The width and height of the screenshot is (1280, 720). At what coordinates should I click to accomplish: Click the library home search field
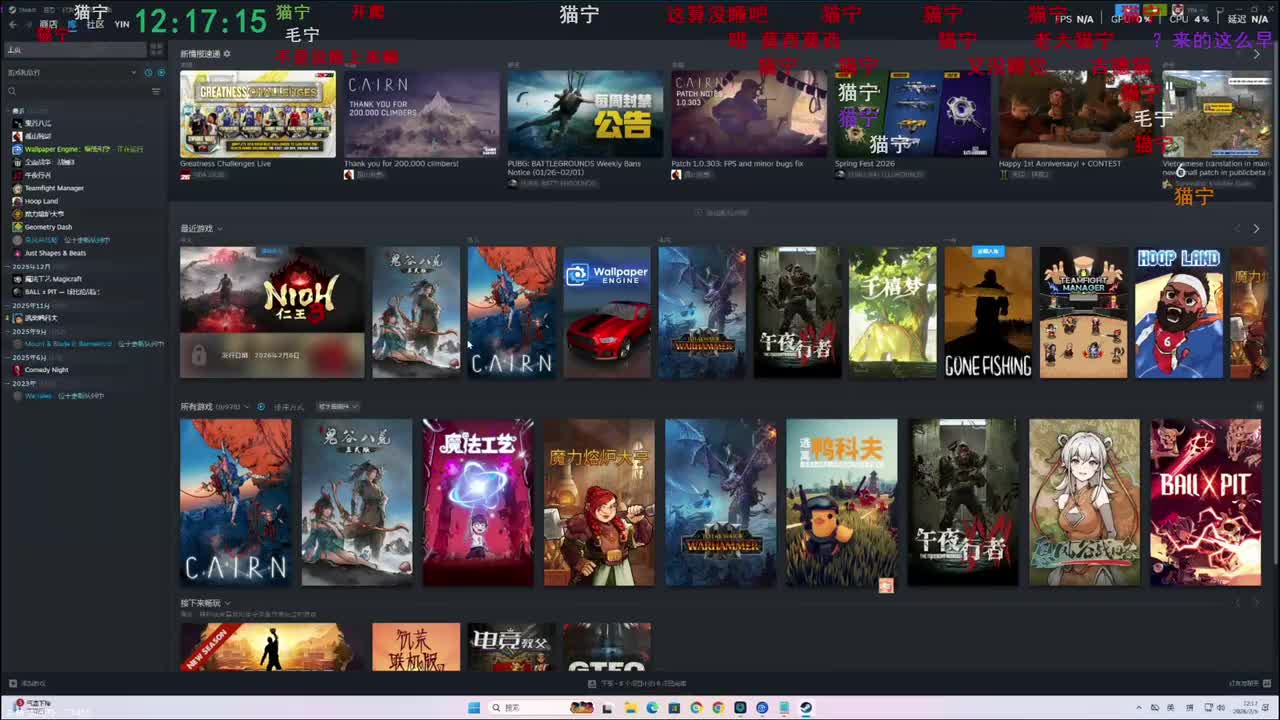[x=76, y=49]
